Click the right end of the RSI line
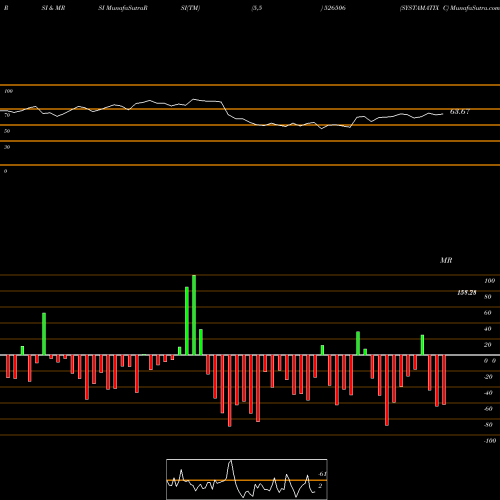The width and height of the screenshot is (500, 500). [443, 114]
